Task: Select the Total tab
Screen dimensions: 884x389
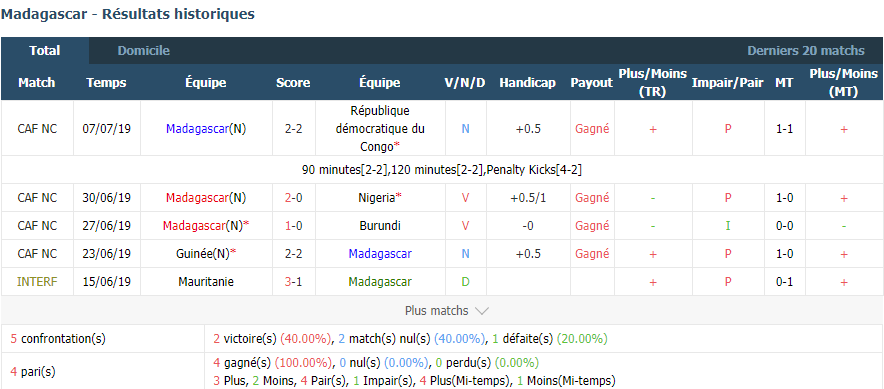Action: pos(45,51)
